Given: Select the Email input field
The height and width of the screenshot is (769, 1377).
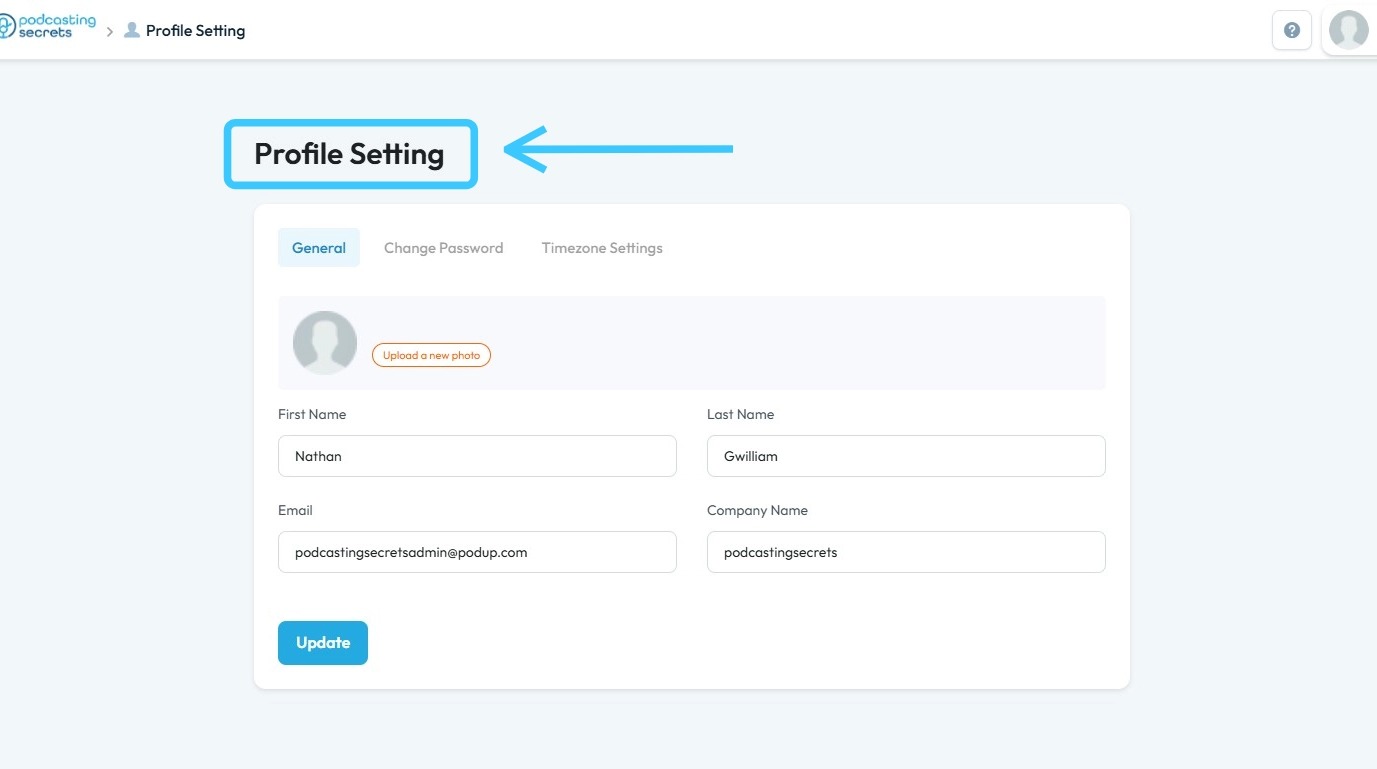Looking at the screenshot, I should pos(477,552).
